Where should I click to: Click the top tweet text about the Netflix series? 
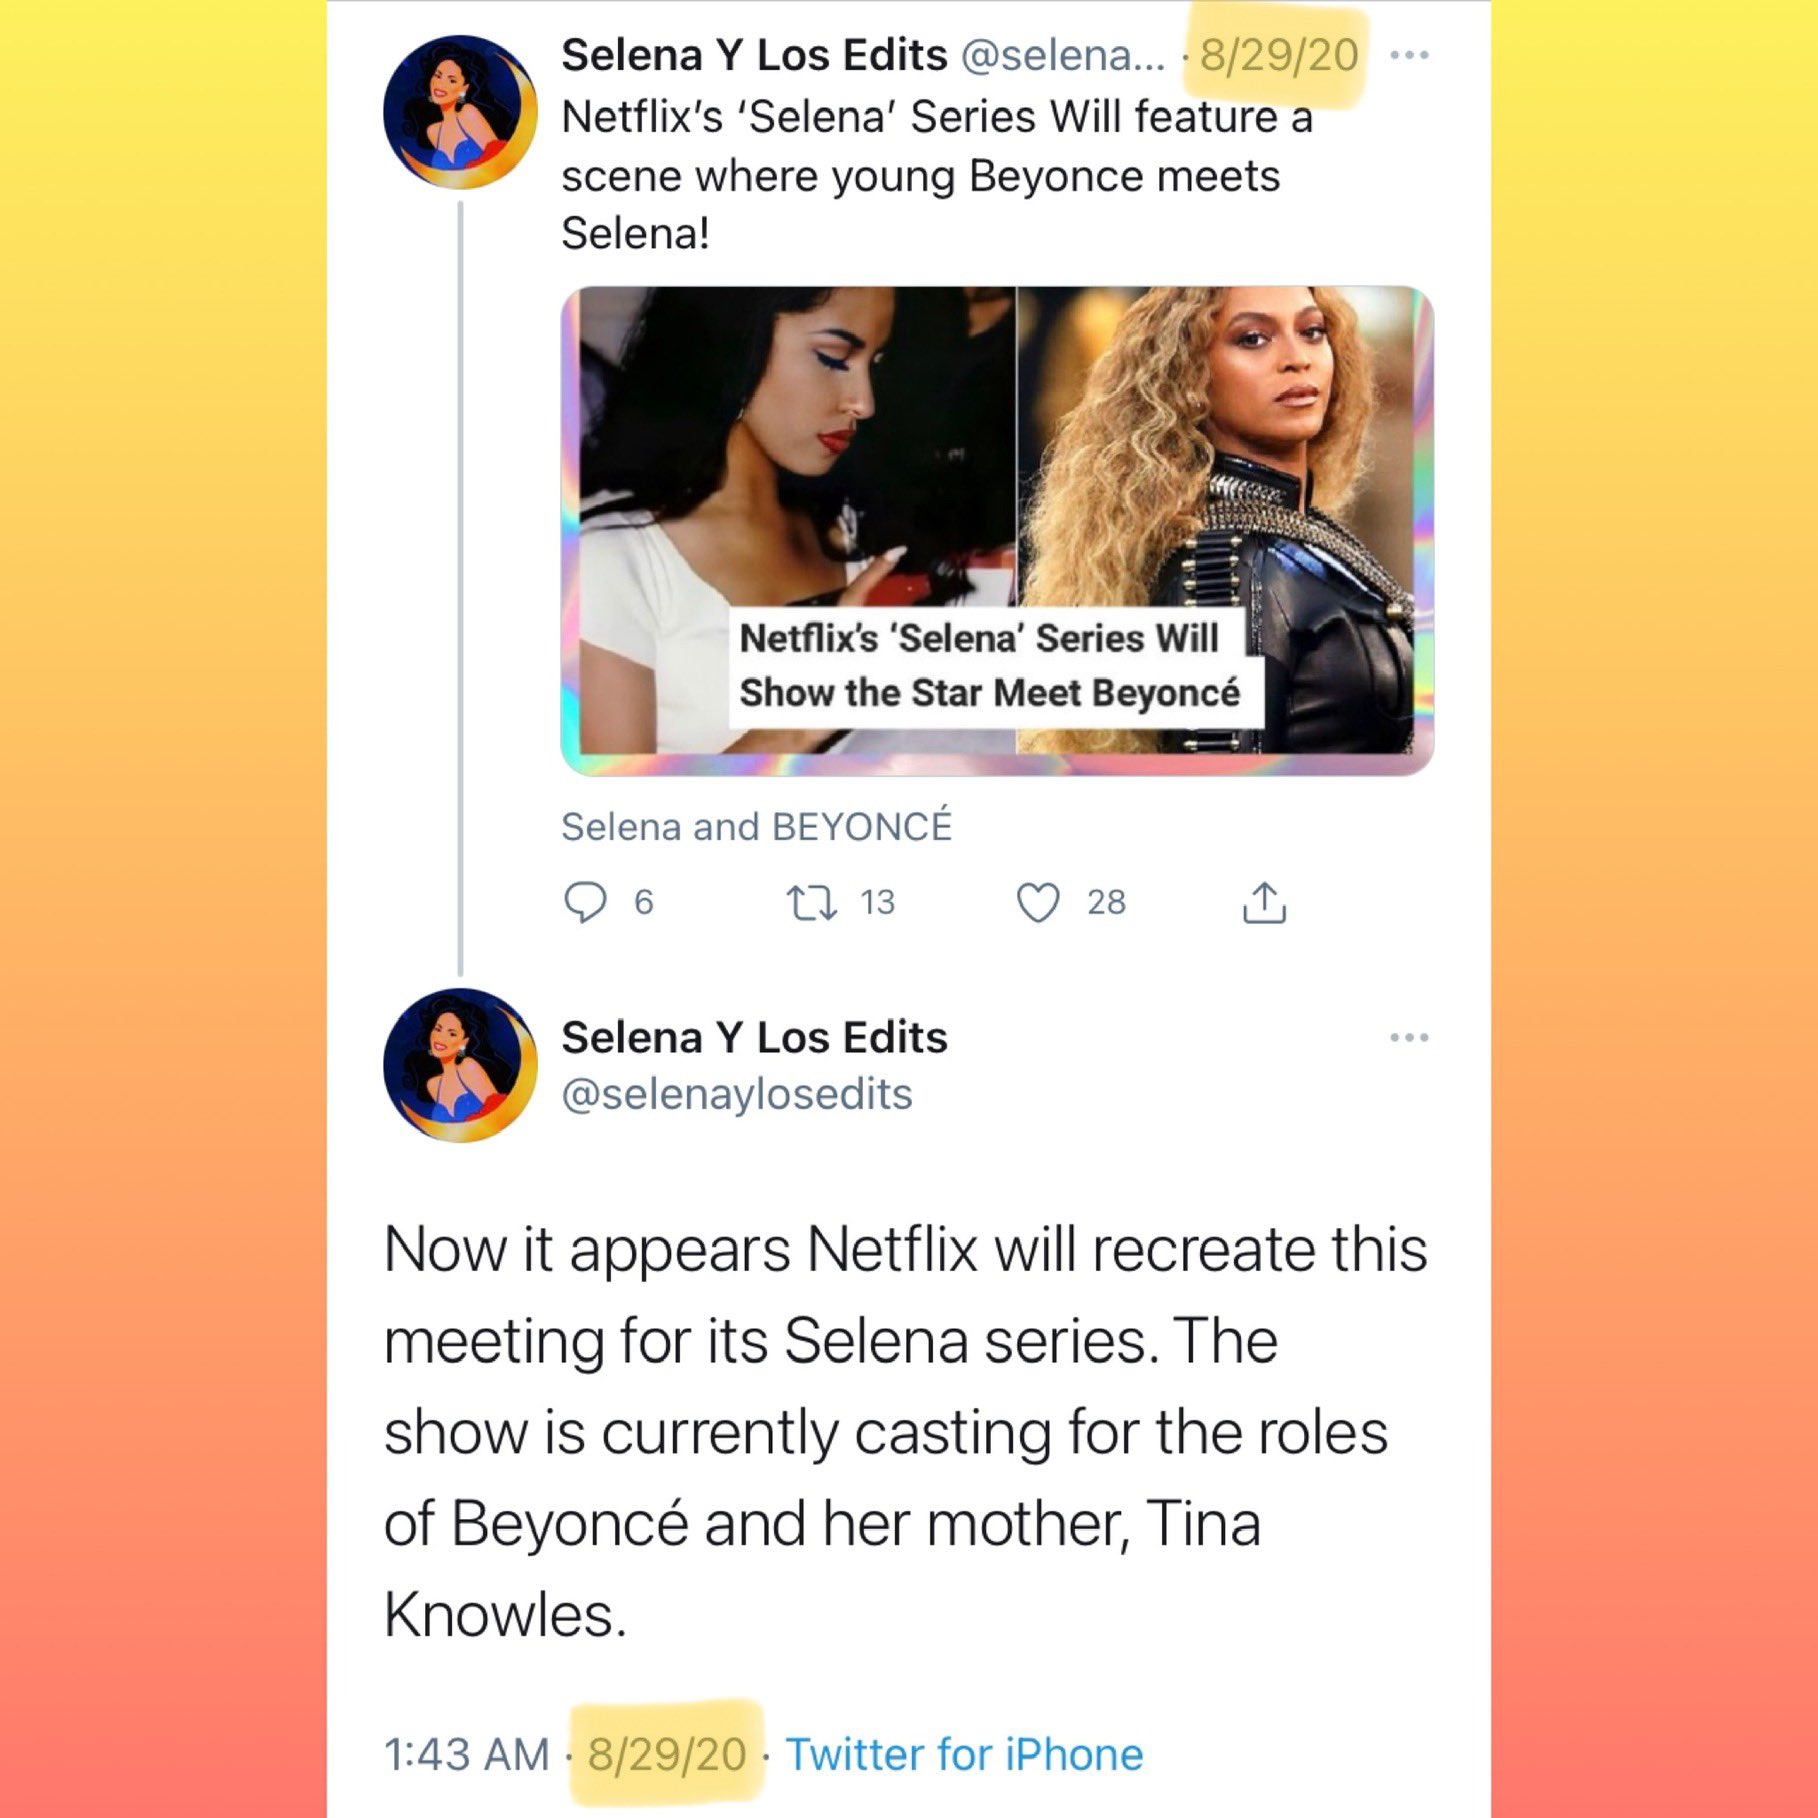pyautogui.click(x=937, y=175)
